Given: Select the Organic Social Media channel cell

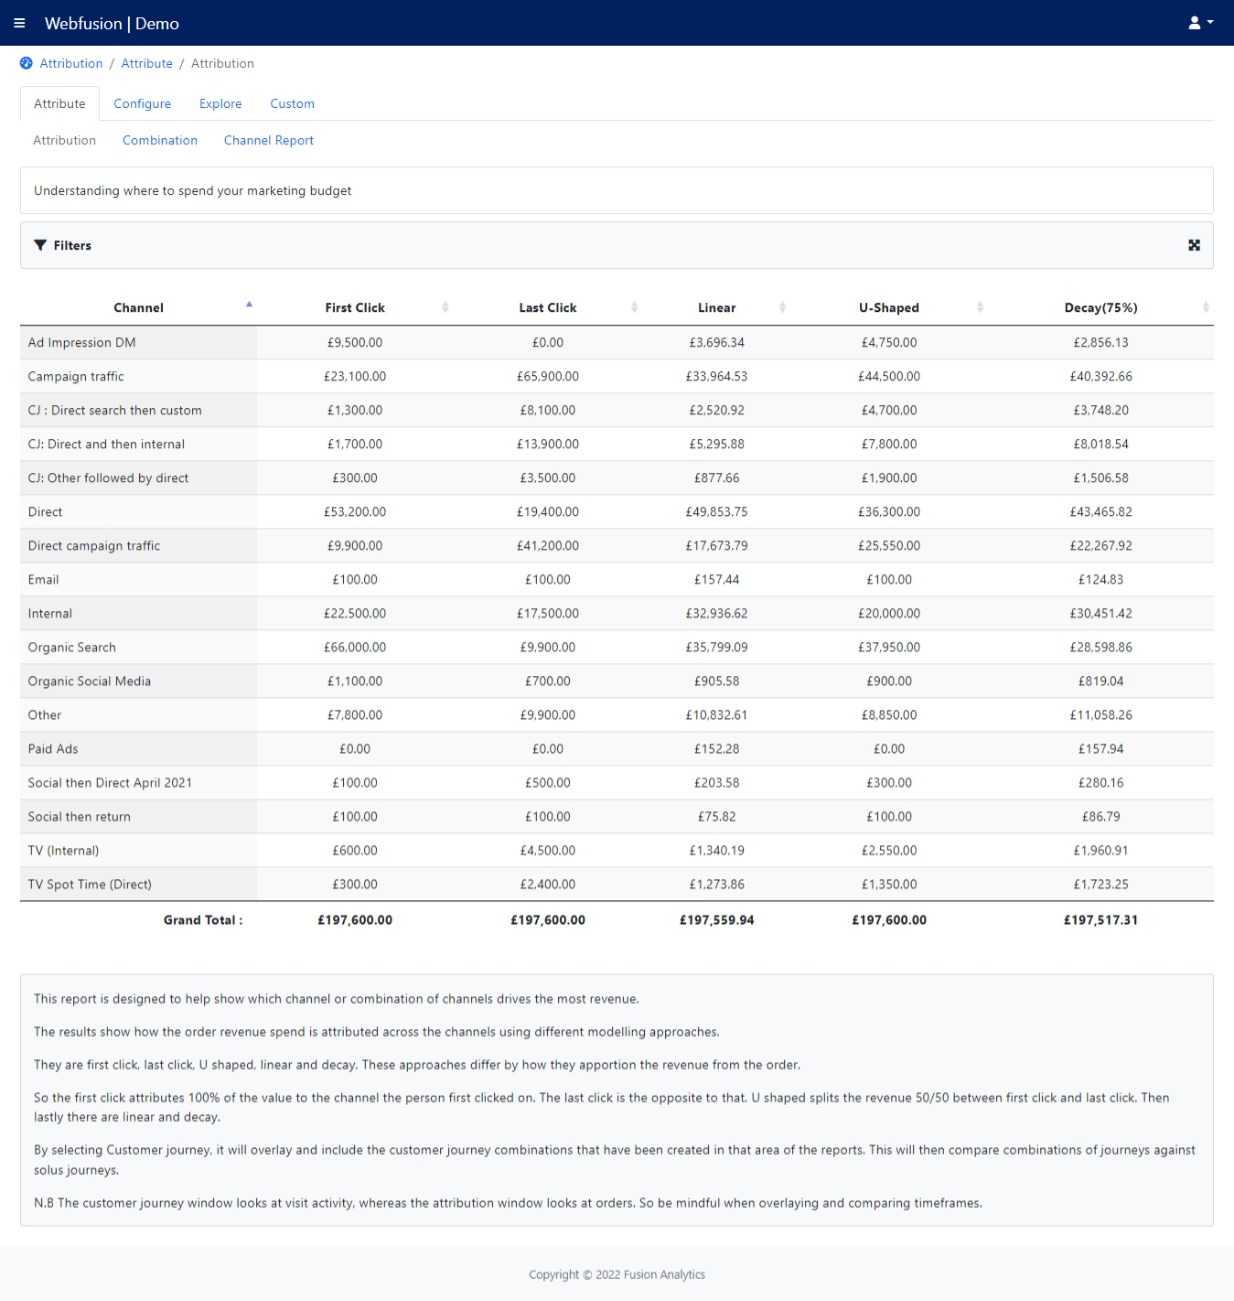Looking at the screenshot, I should (x=138, y=682).
